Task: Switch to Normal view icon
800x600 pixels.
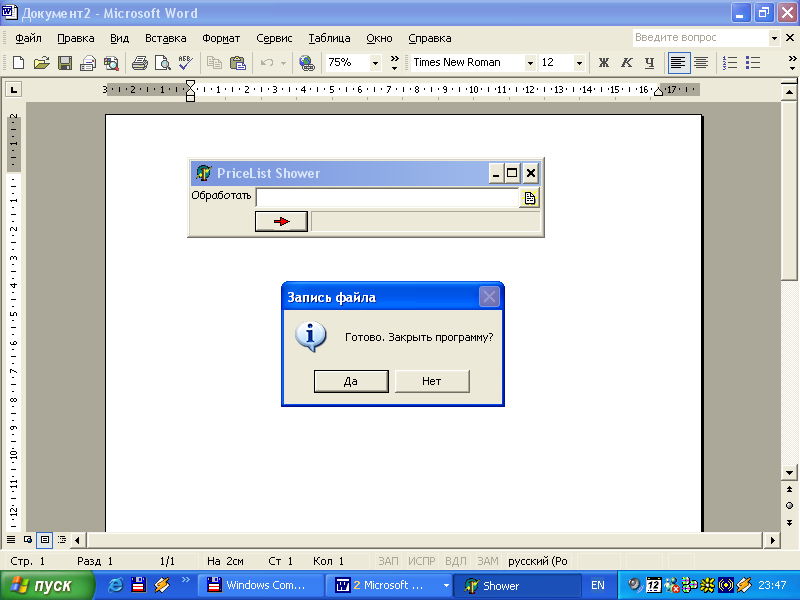Action: [x=11, y=539]
